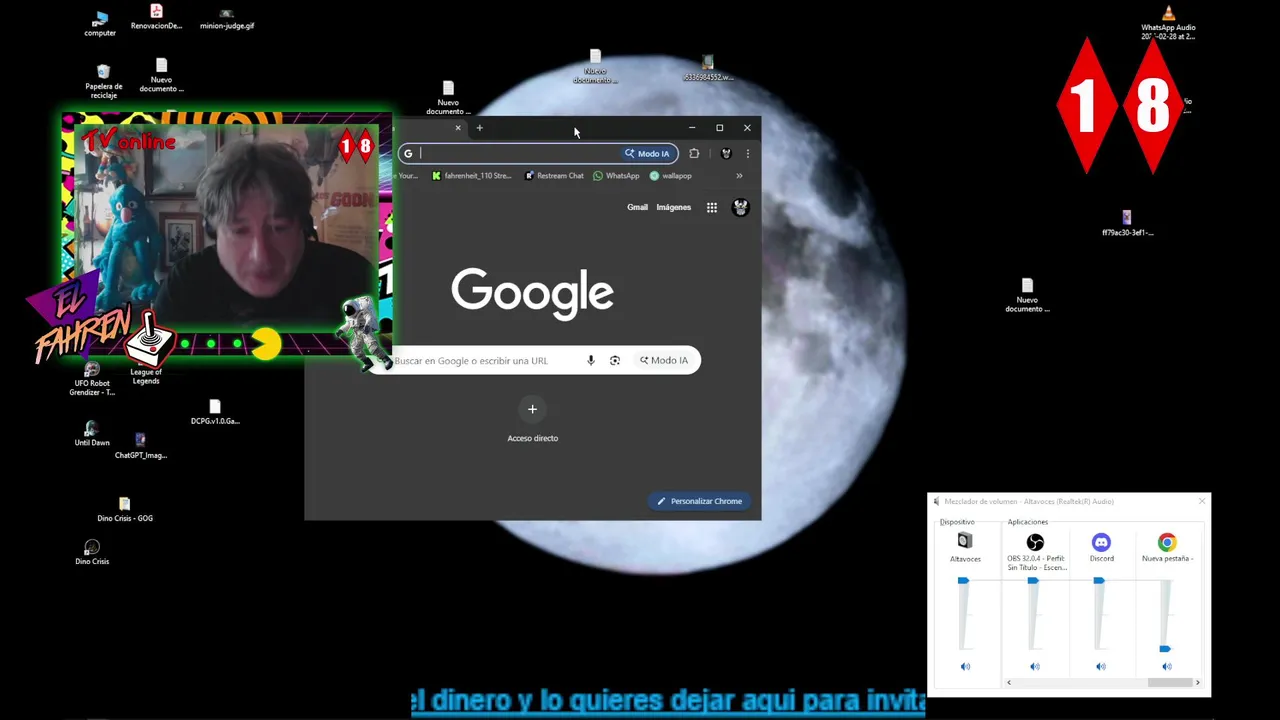Click the Altavoces device icon in the mixer

pyautogui.click(x=965, y=541)
